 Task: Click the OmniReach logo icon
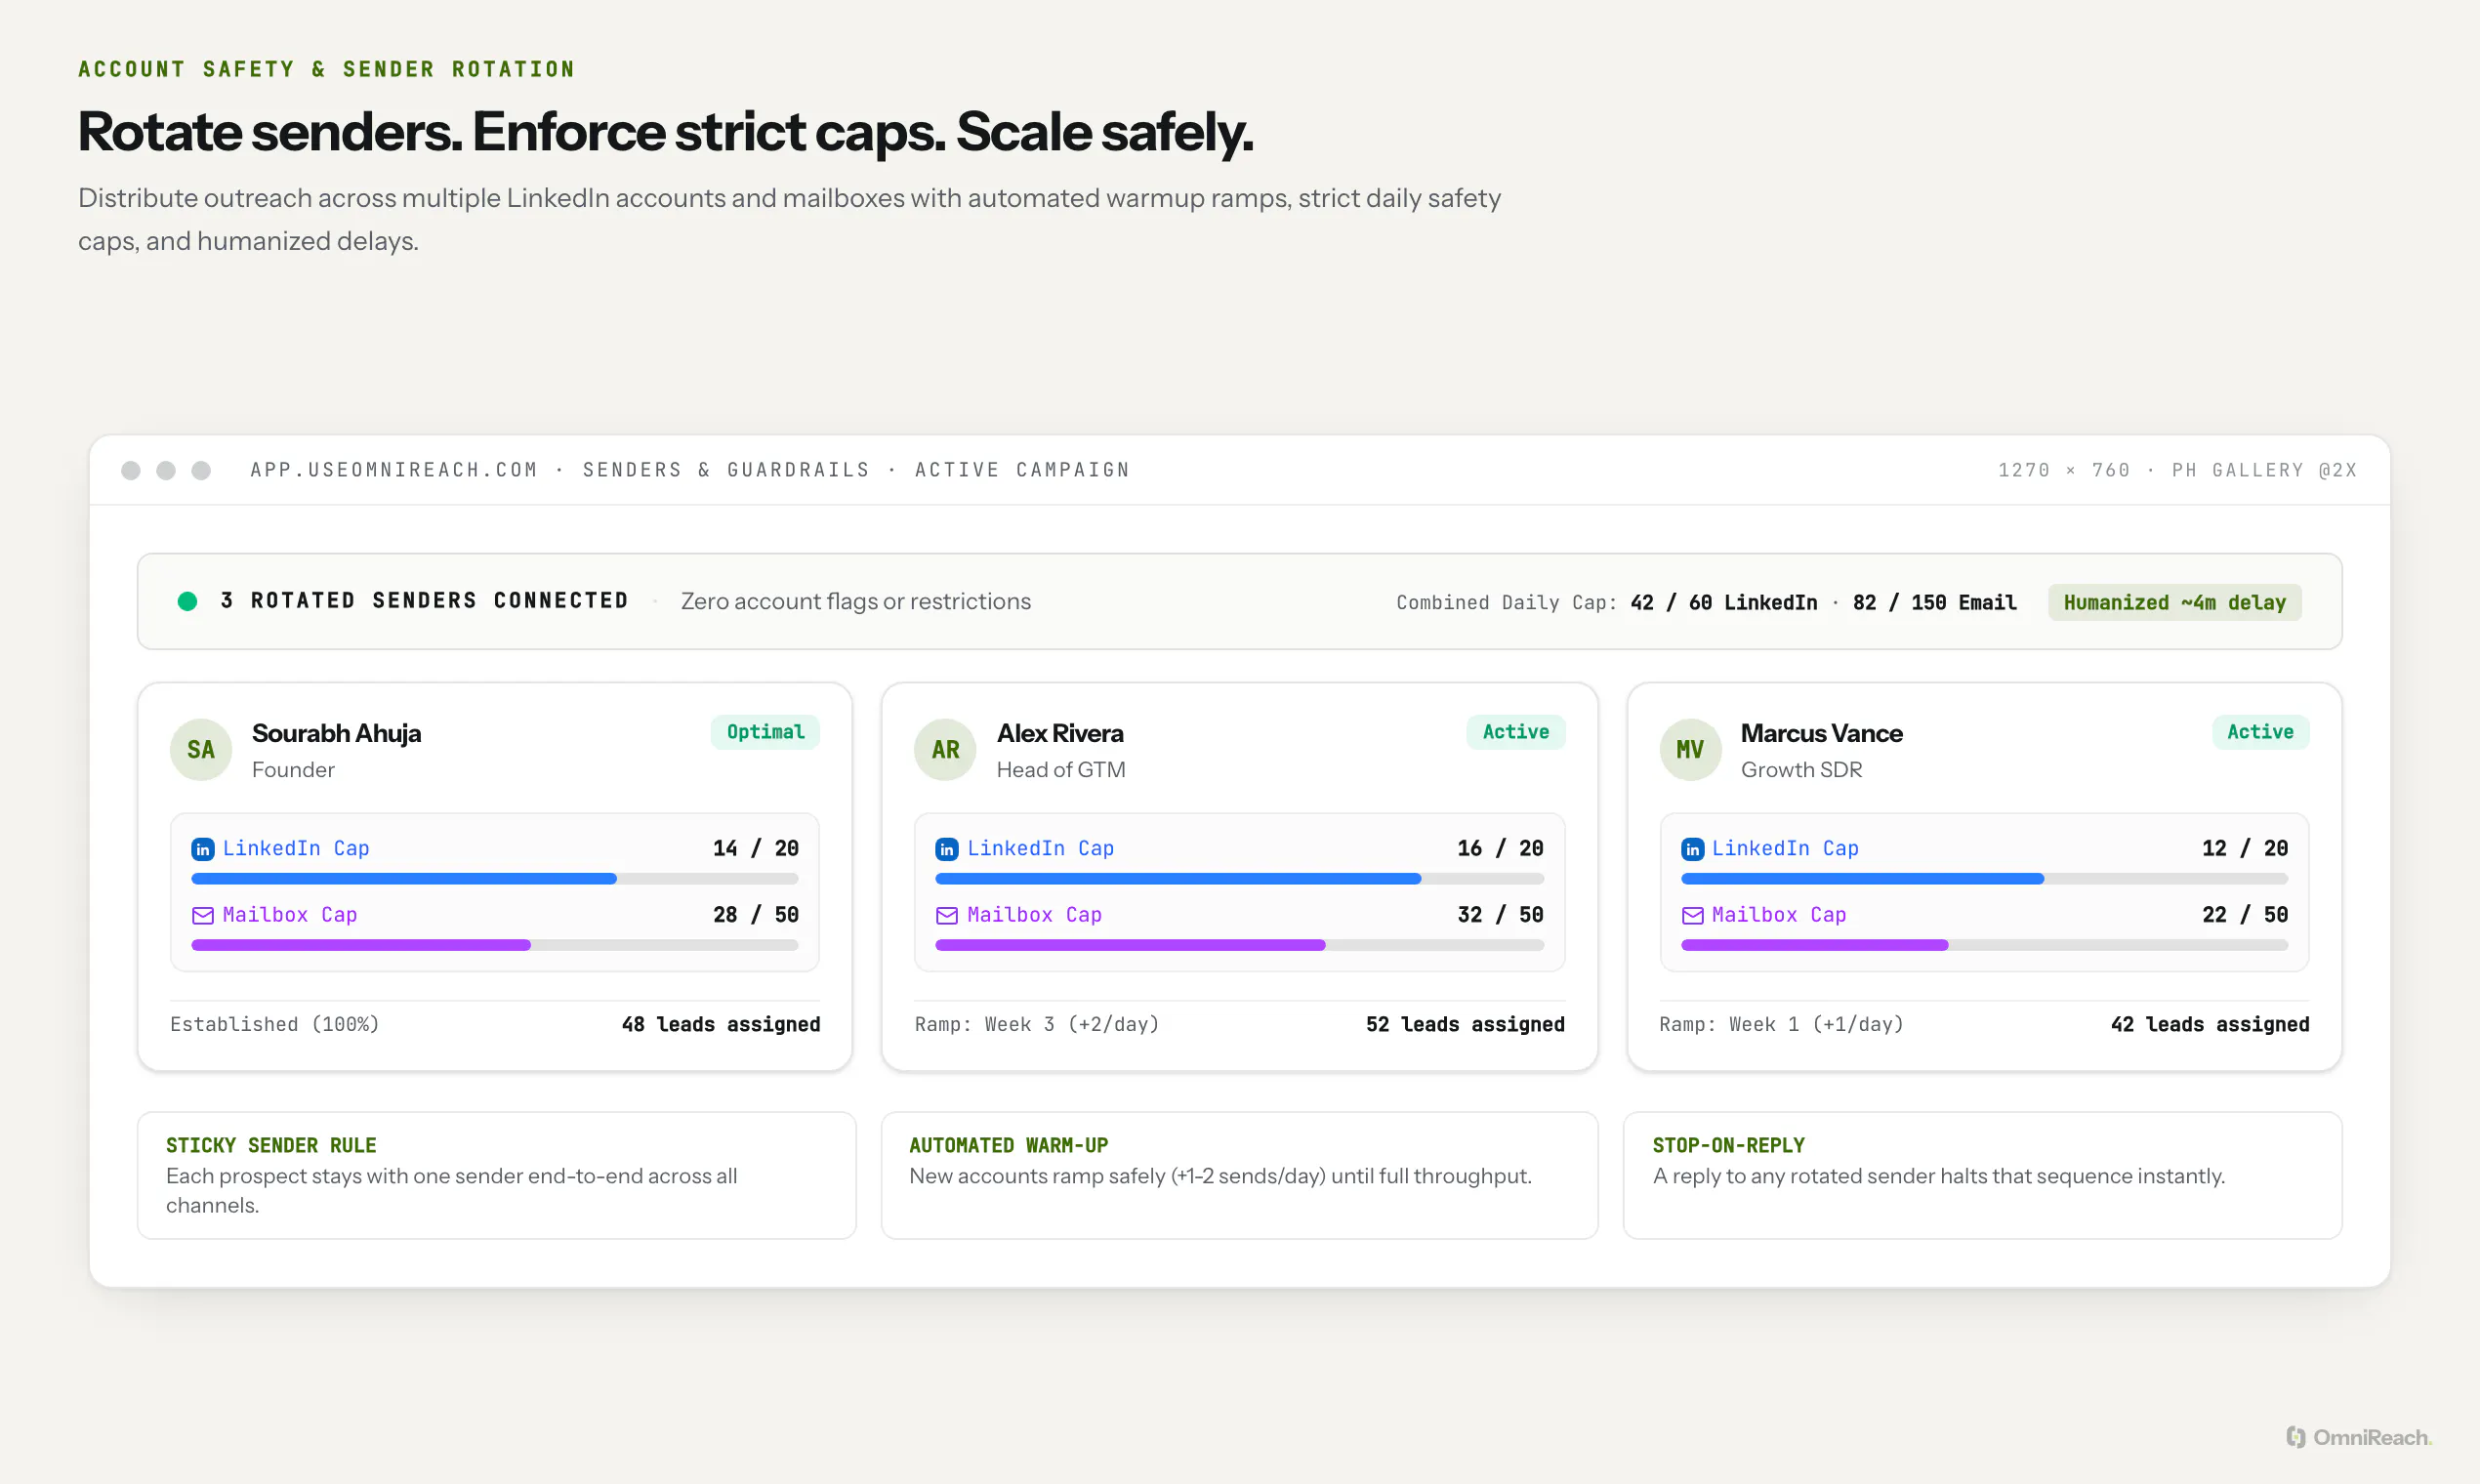(x=2296, y=1437)
